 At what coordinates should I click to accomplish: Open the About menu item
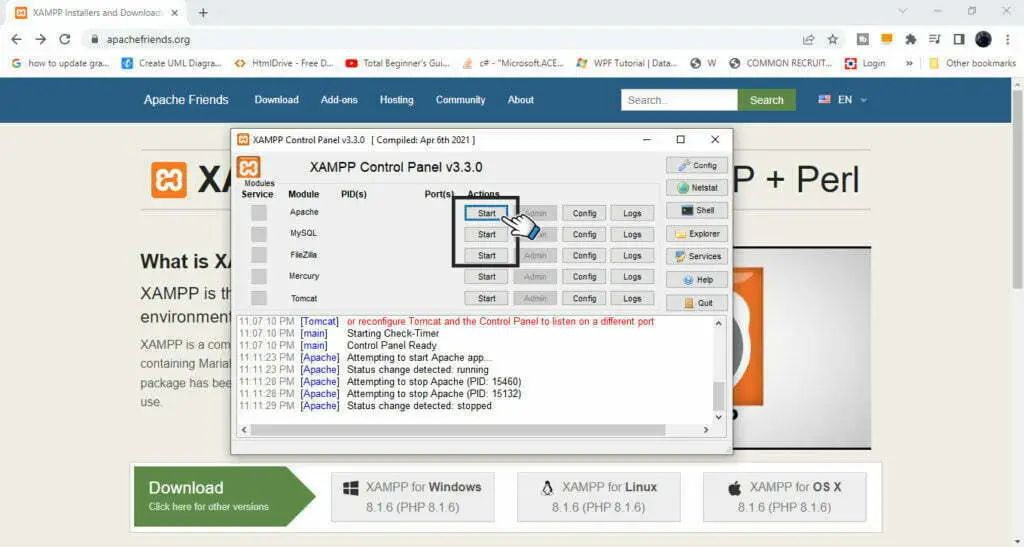[520, 100]
